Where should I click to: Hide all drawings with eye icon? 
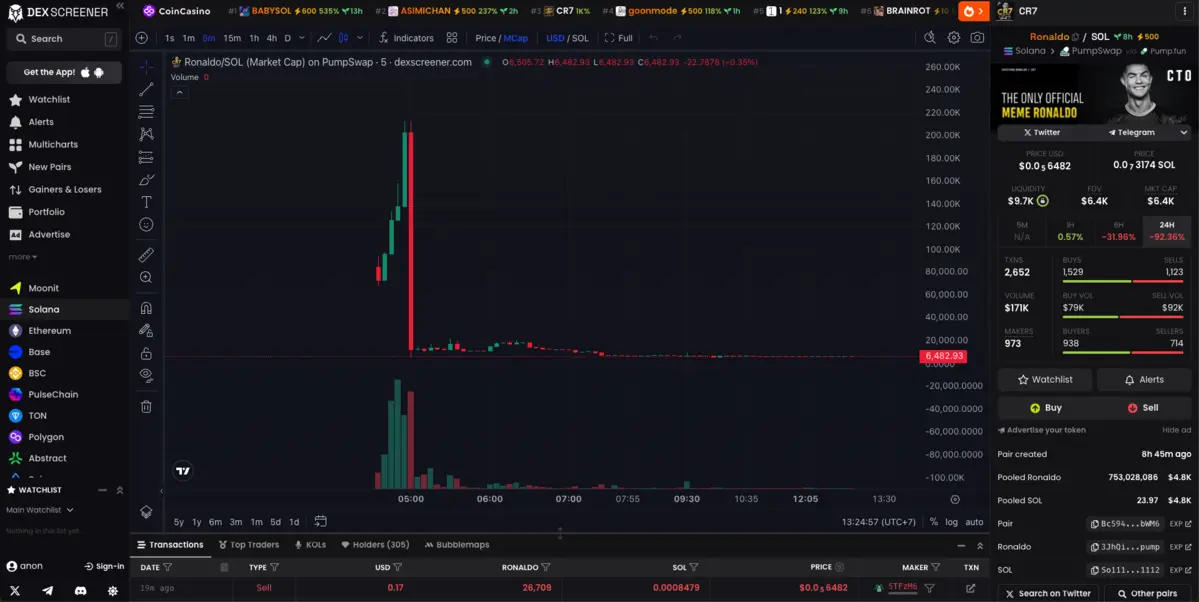[146, 375]
